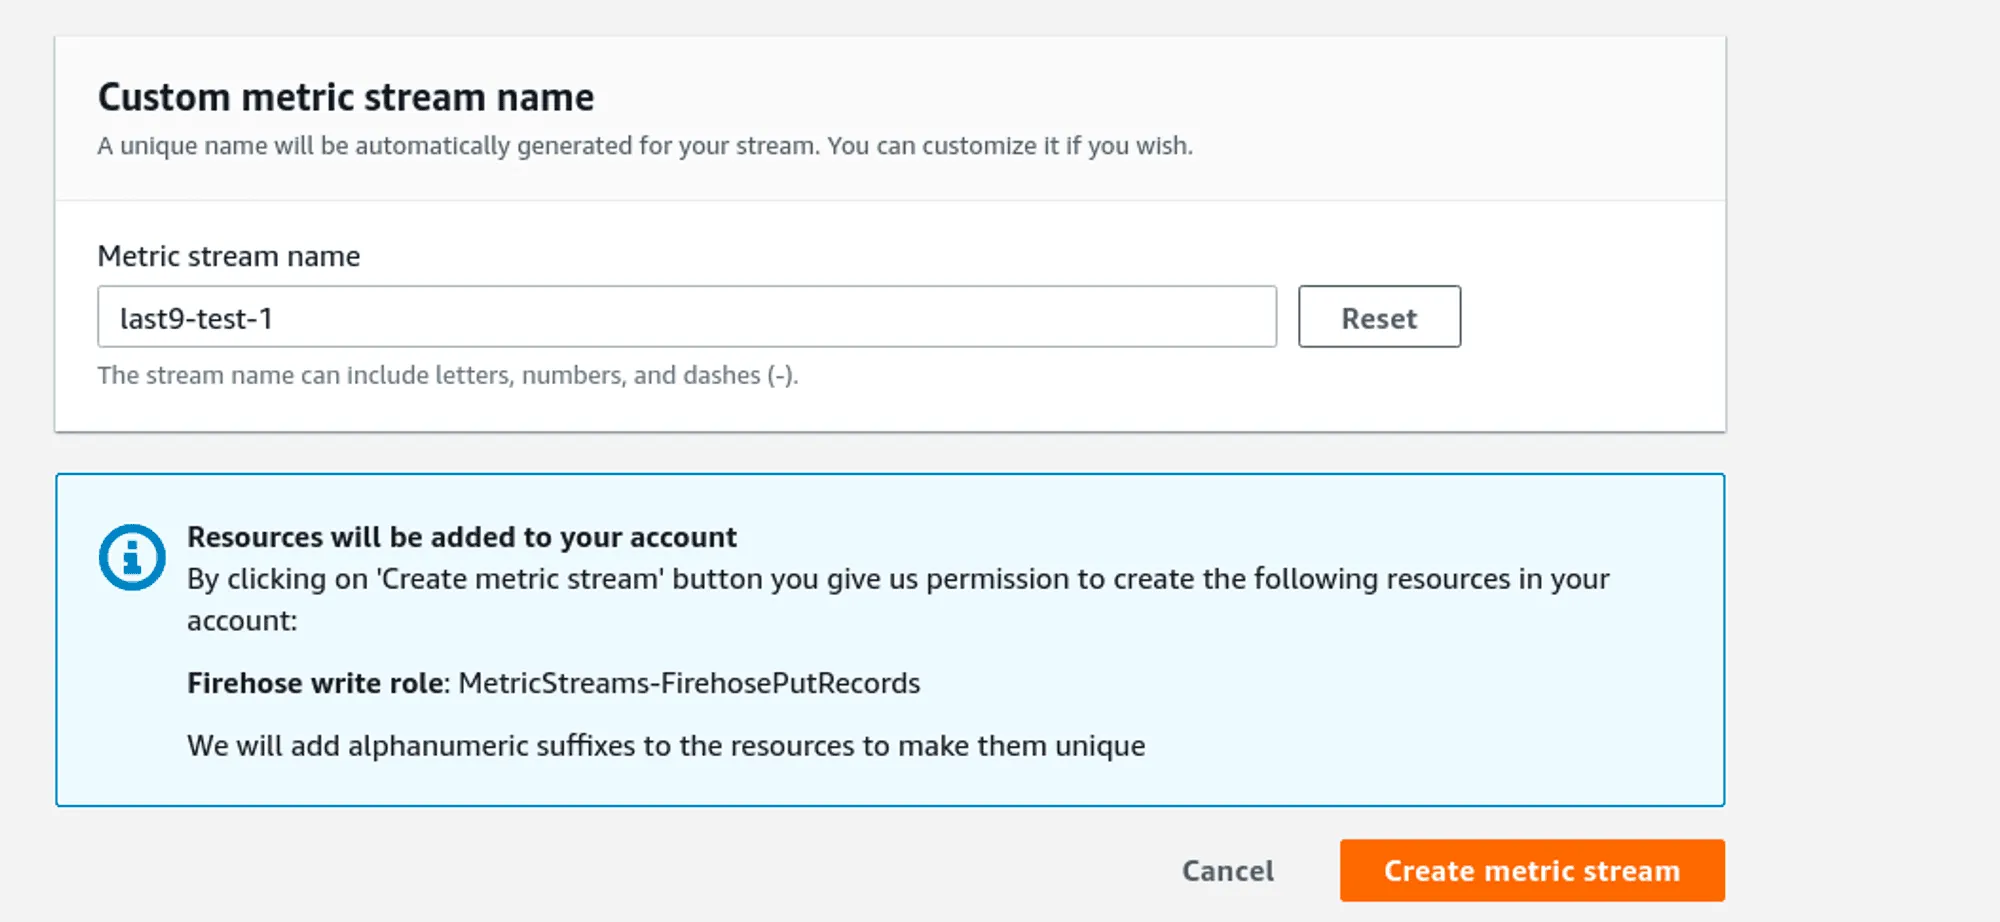Click the blue resources notice panel

click(x=889, y=638)
